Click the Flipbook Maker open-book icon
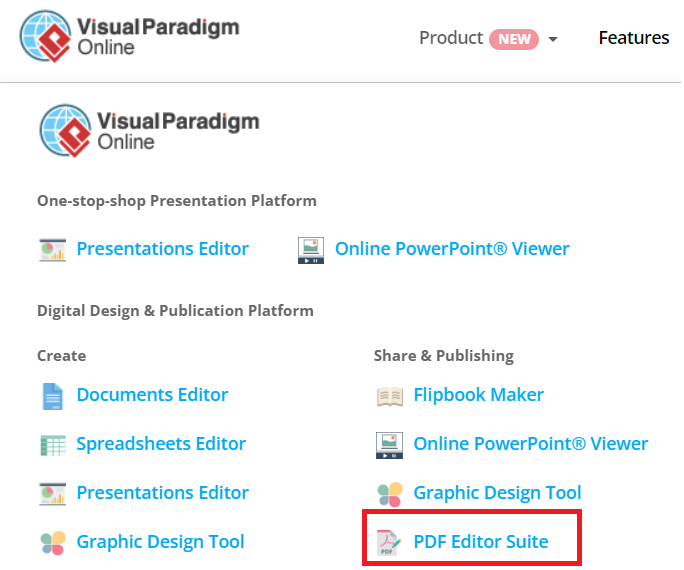 pyautogui.click(x=389, y=395)
